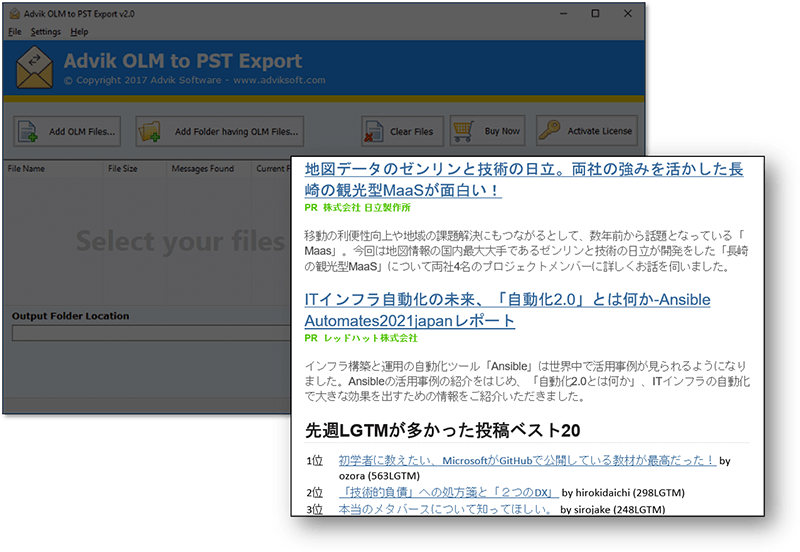Open the Ansible Automates2021japan report link

[x=507, y=310]
